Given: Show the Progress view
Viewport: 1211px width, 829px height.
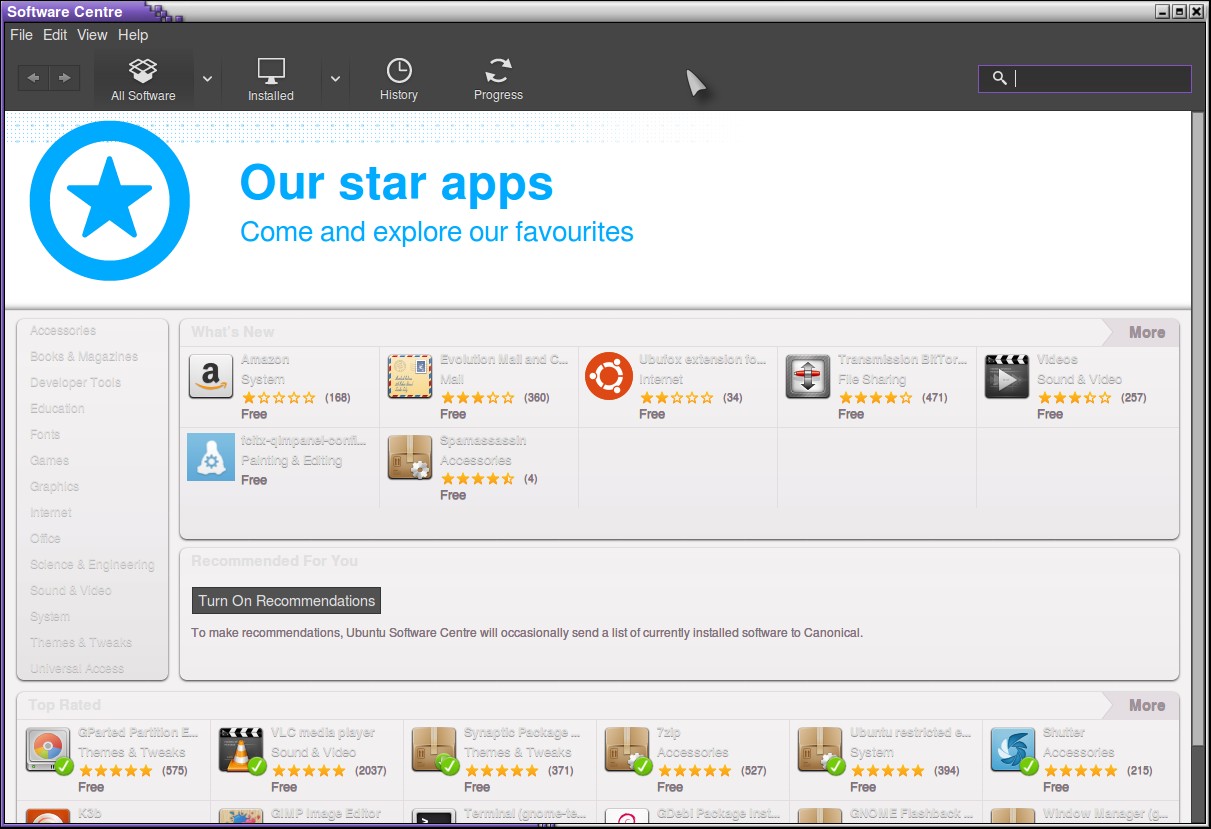Looking at the screenshot, I should pos(498,79).
